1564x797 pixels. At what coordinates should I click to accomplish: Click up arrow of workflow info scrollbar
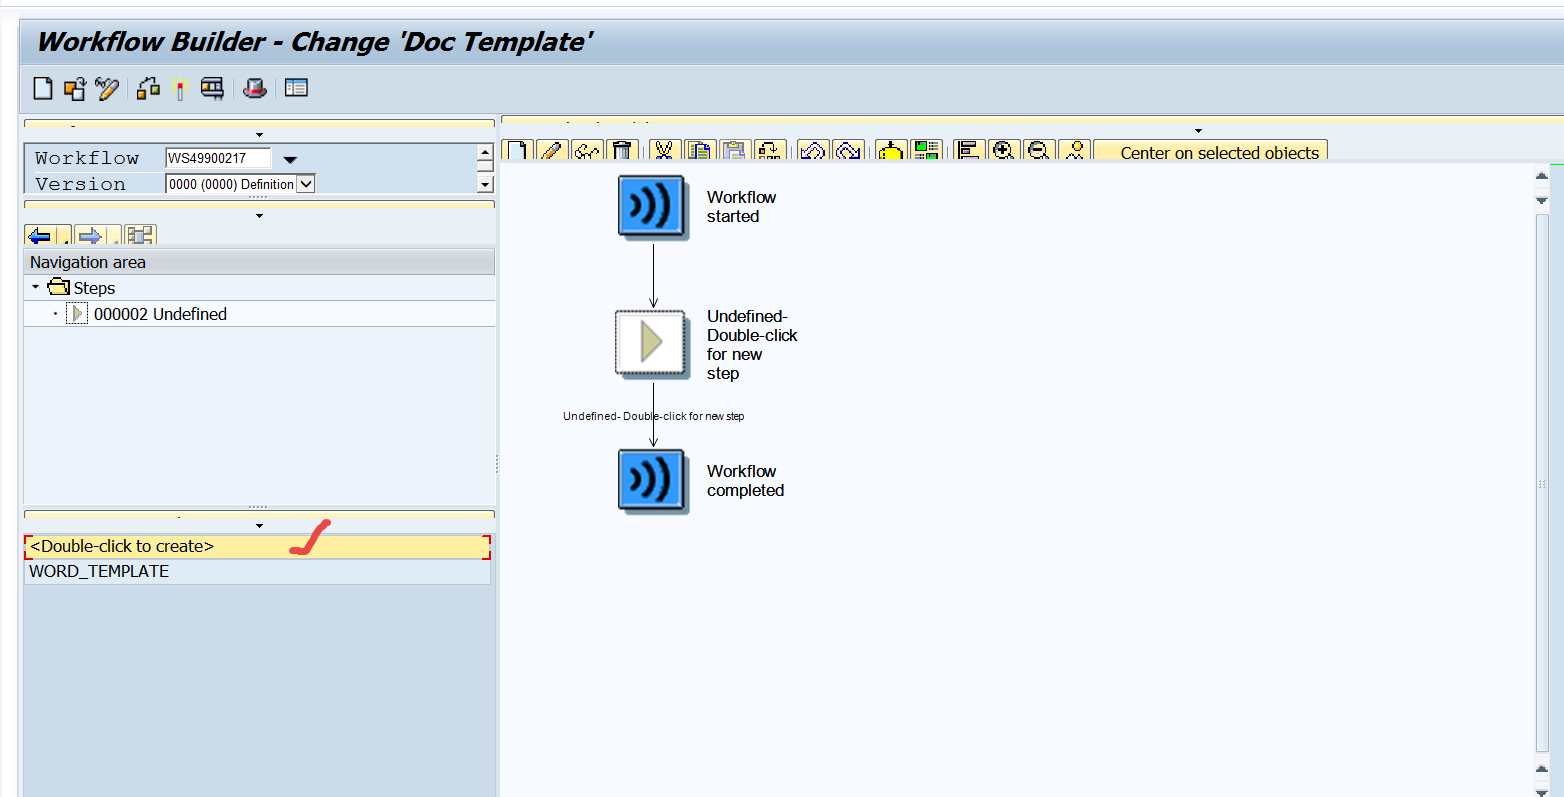click(485, 152)
